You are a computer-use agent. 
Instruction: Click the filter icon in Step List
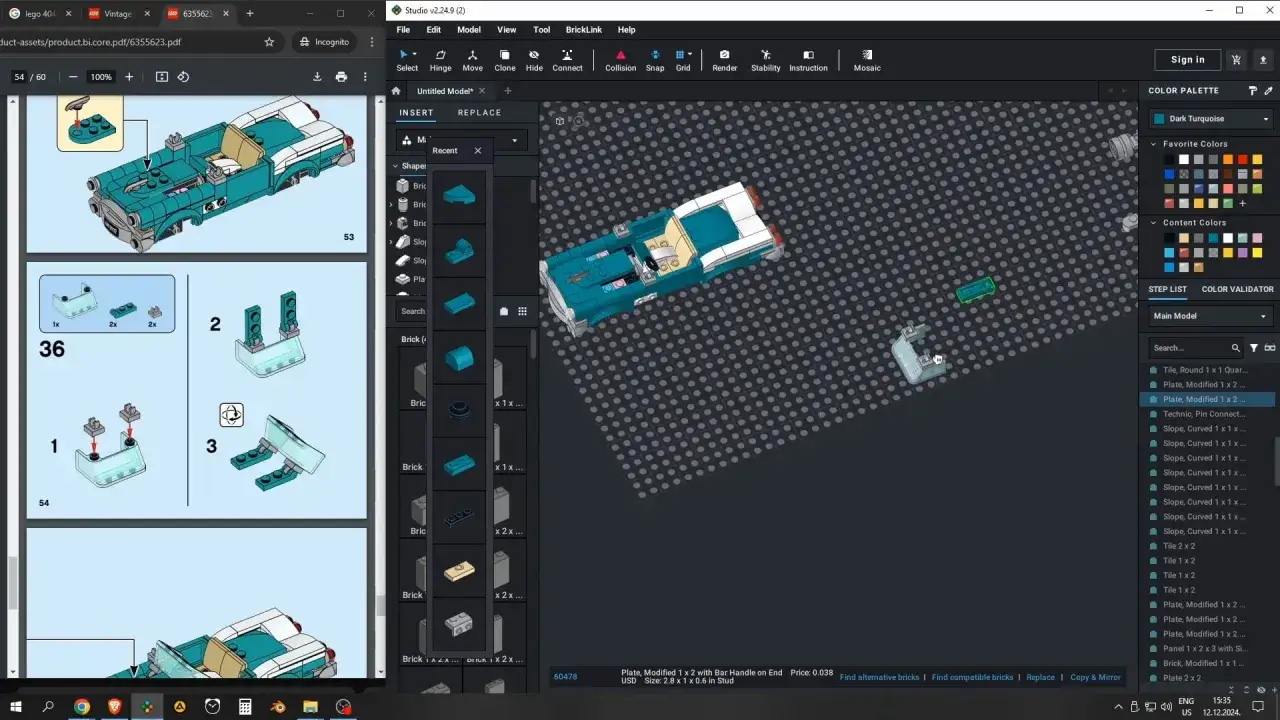(x=1254, y=348)
